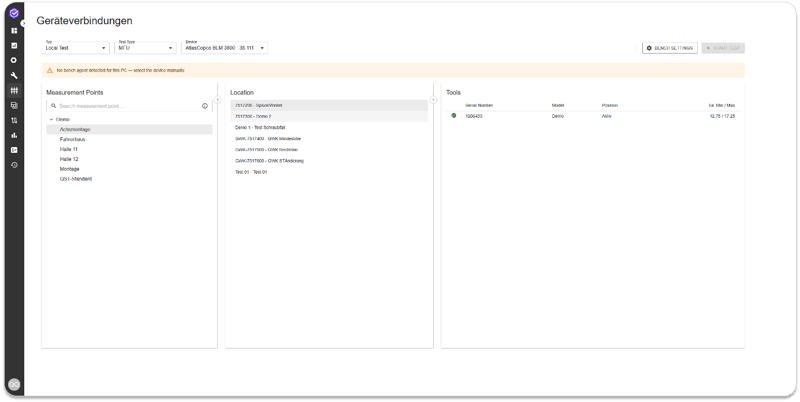Select location 7517300 - Demo 2
Image resolution: width=800 pixels, height=402 pixels.
click(329, 116)
